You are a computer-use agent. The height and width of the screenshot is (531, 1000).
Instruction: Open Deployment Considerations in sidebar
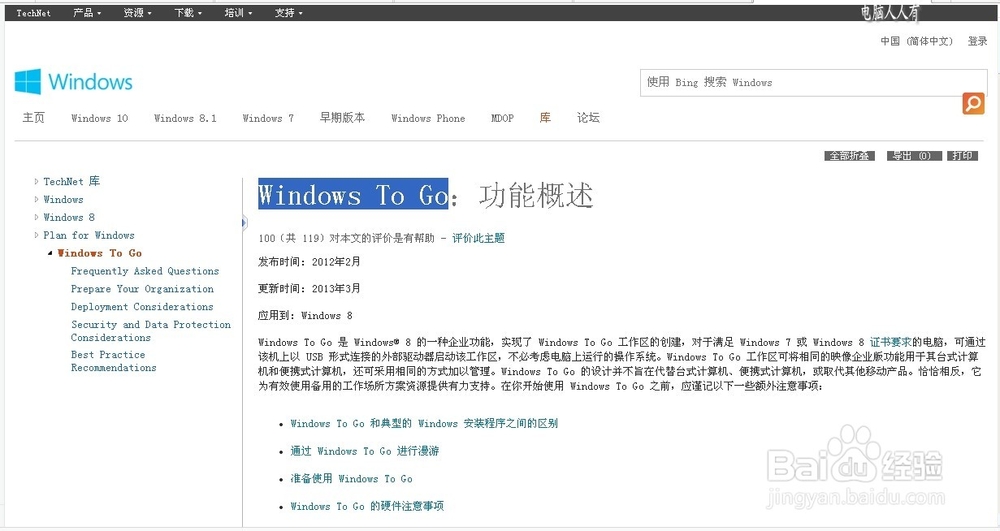(142, 307)
